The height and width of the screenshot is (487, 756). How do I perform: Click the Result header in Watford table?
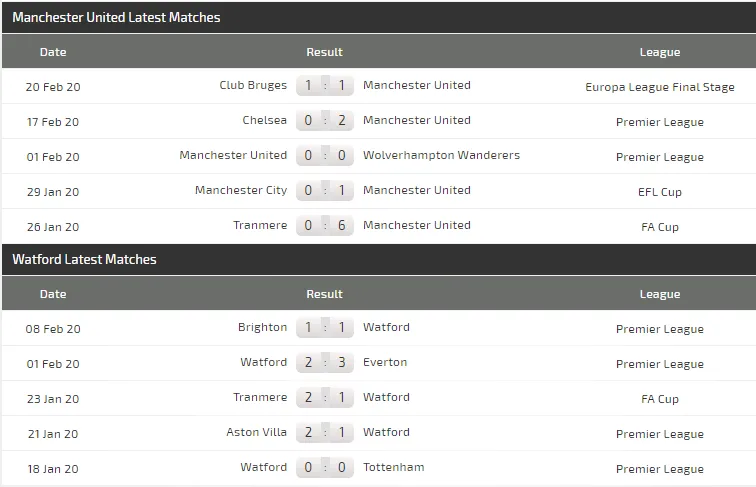tap(324, 294)
